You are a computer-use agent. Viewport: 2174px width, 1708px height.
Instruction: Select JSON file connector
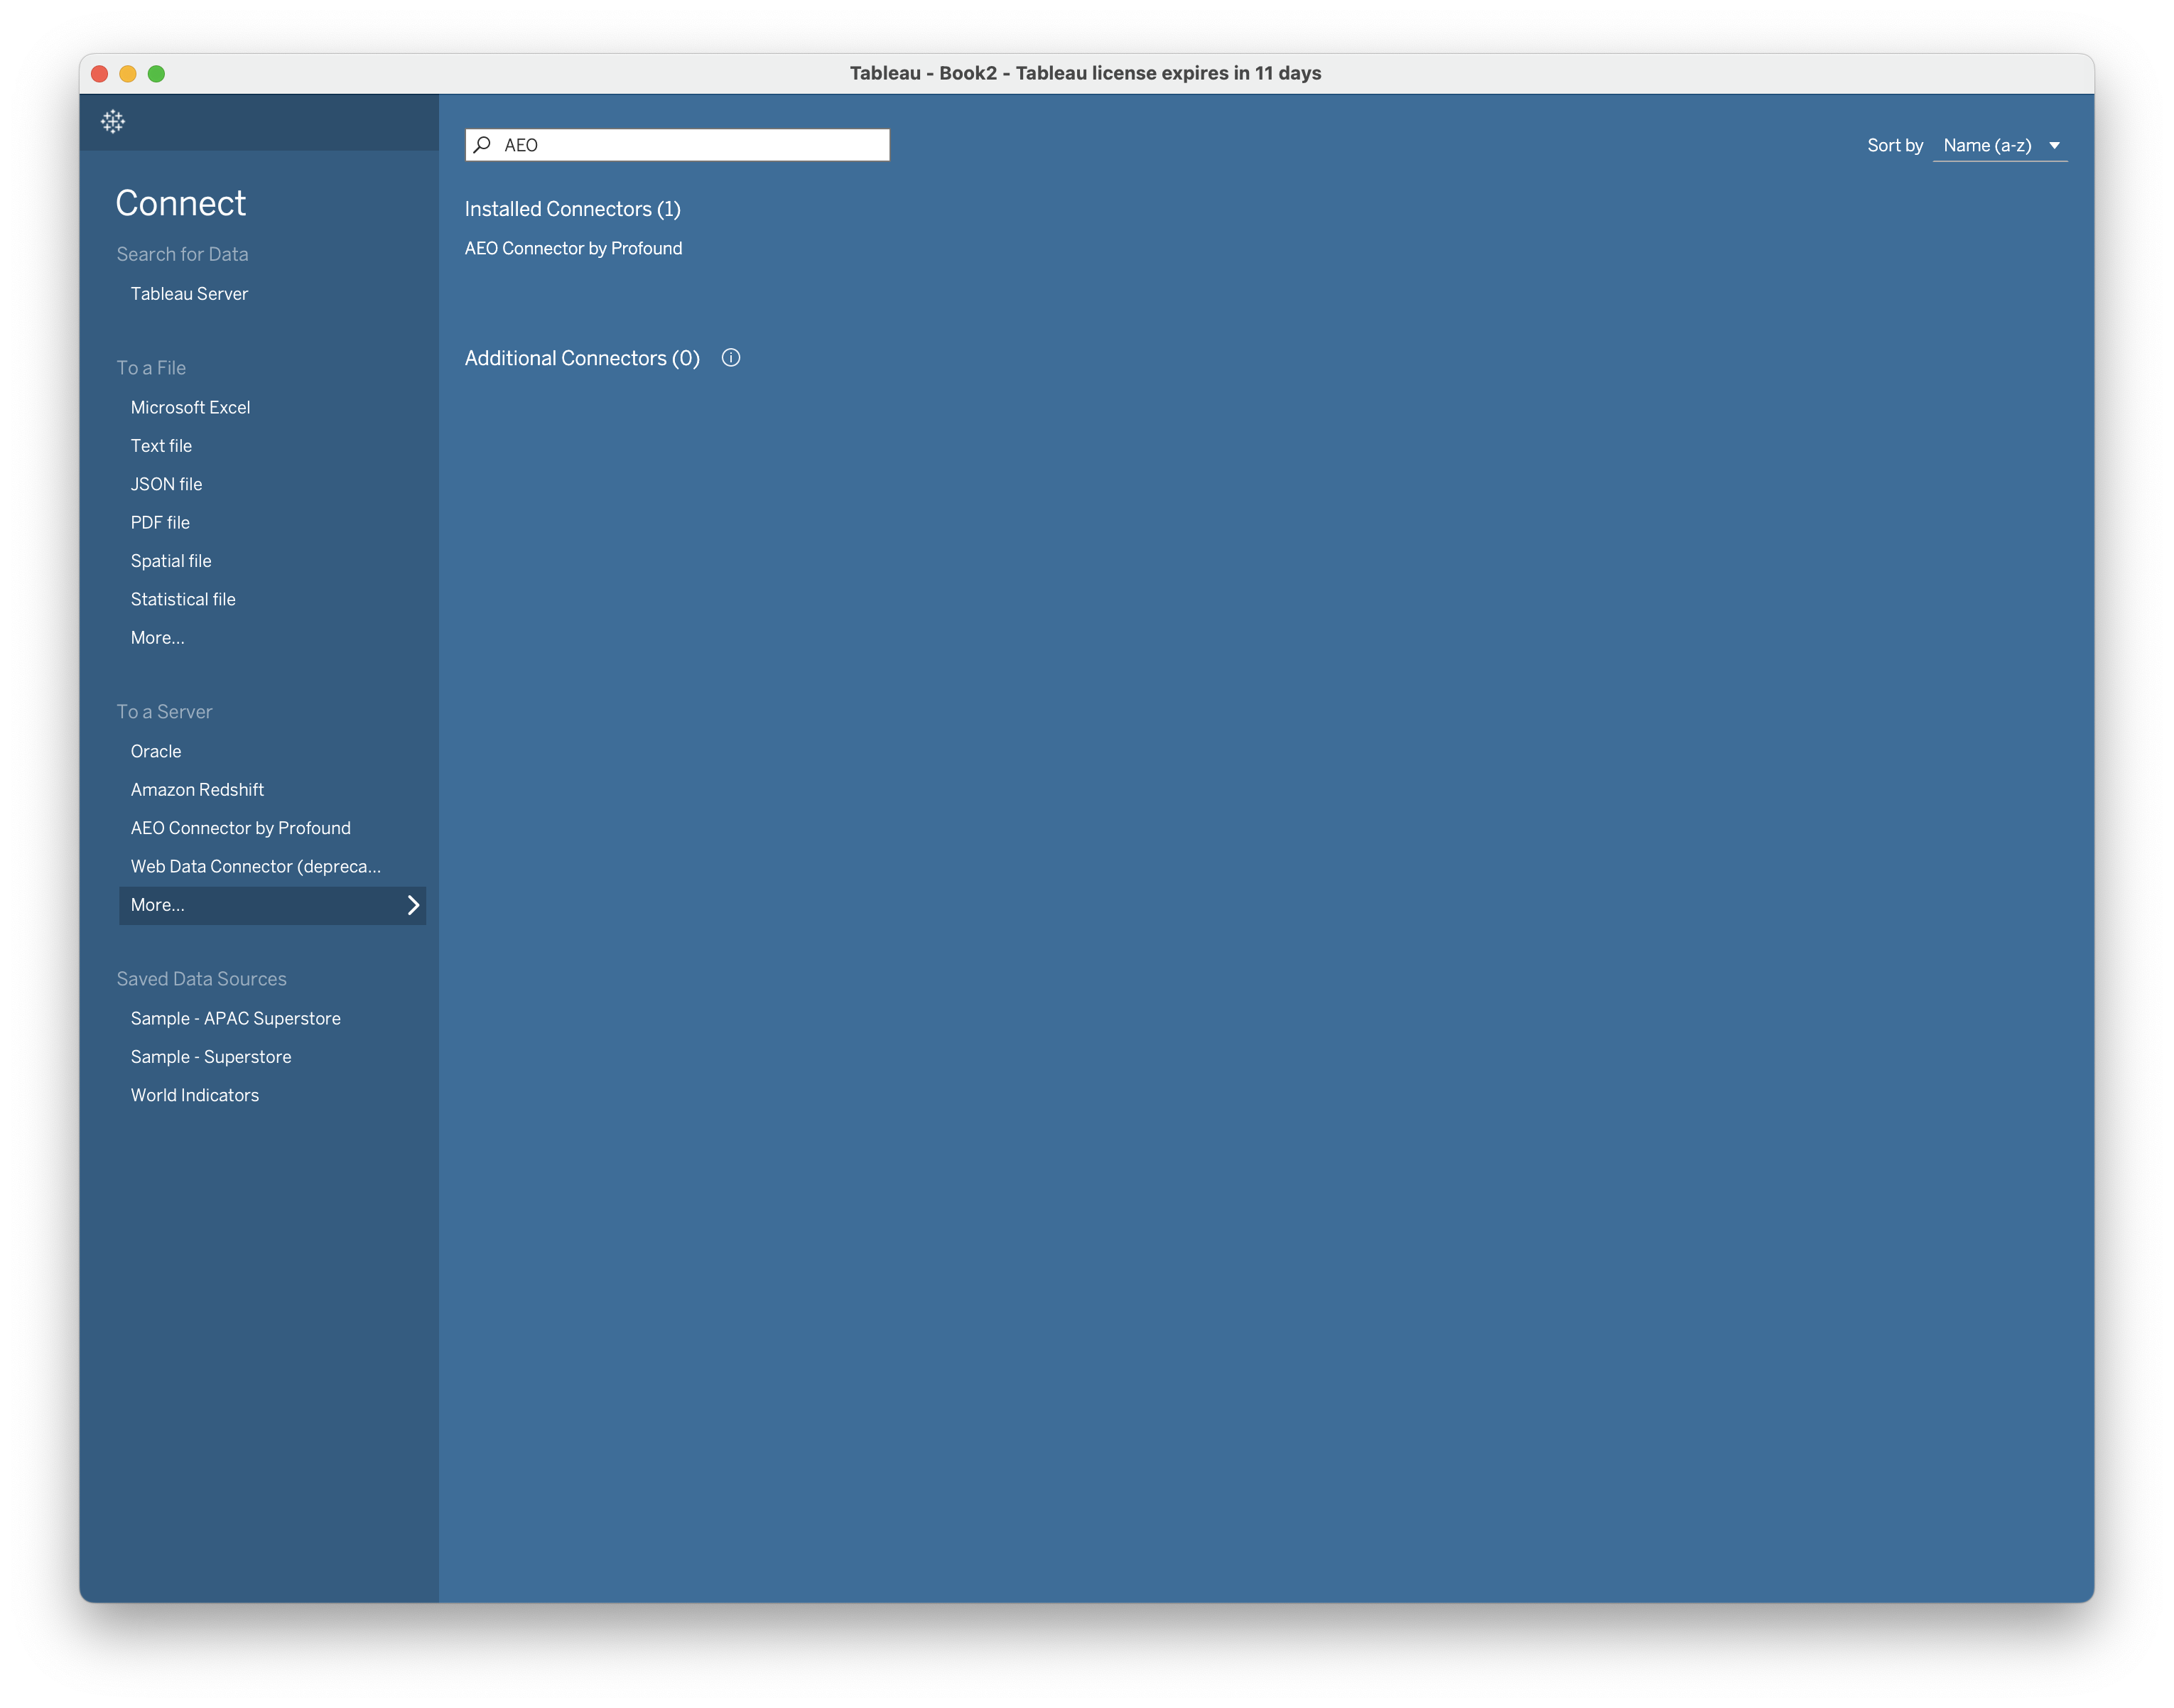point(166,484)
